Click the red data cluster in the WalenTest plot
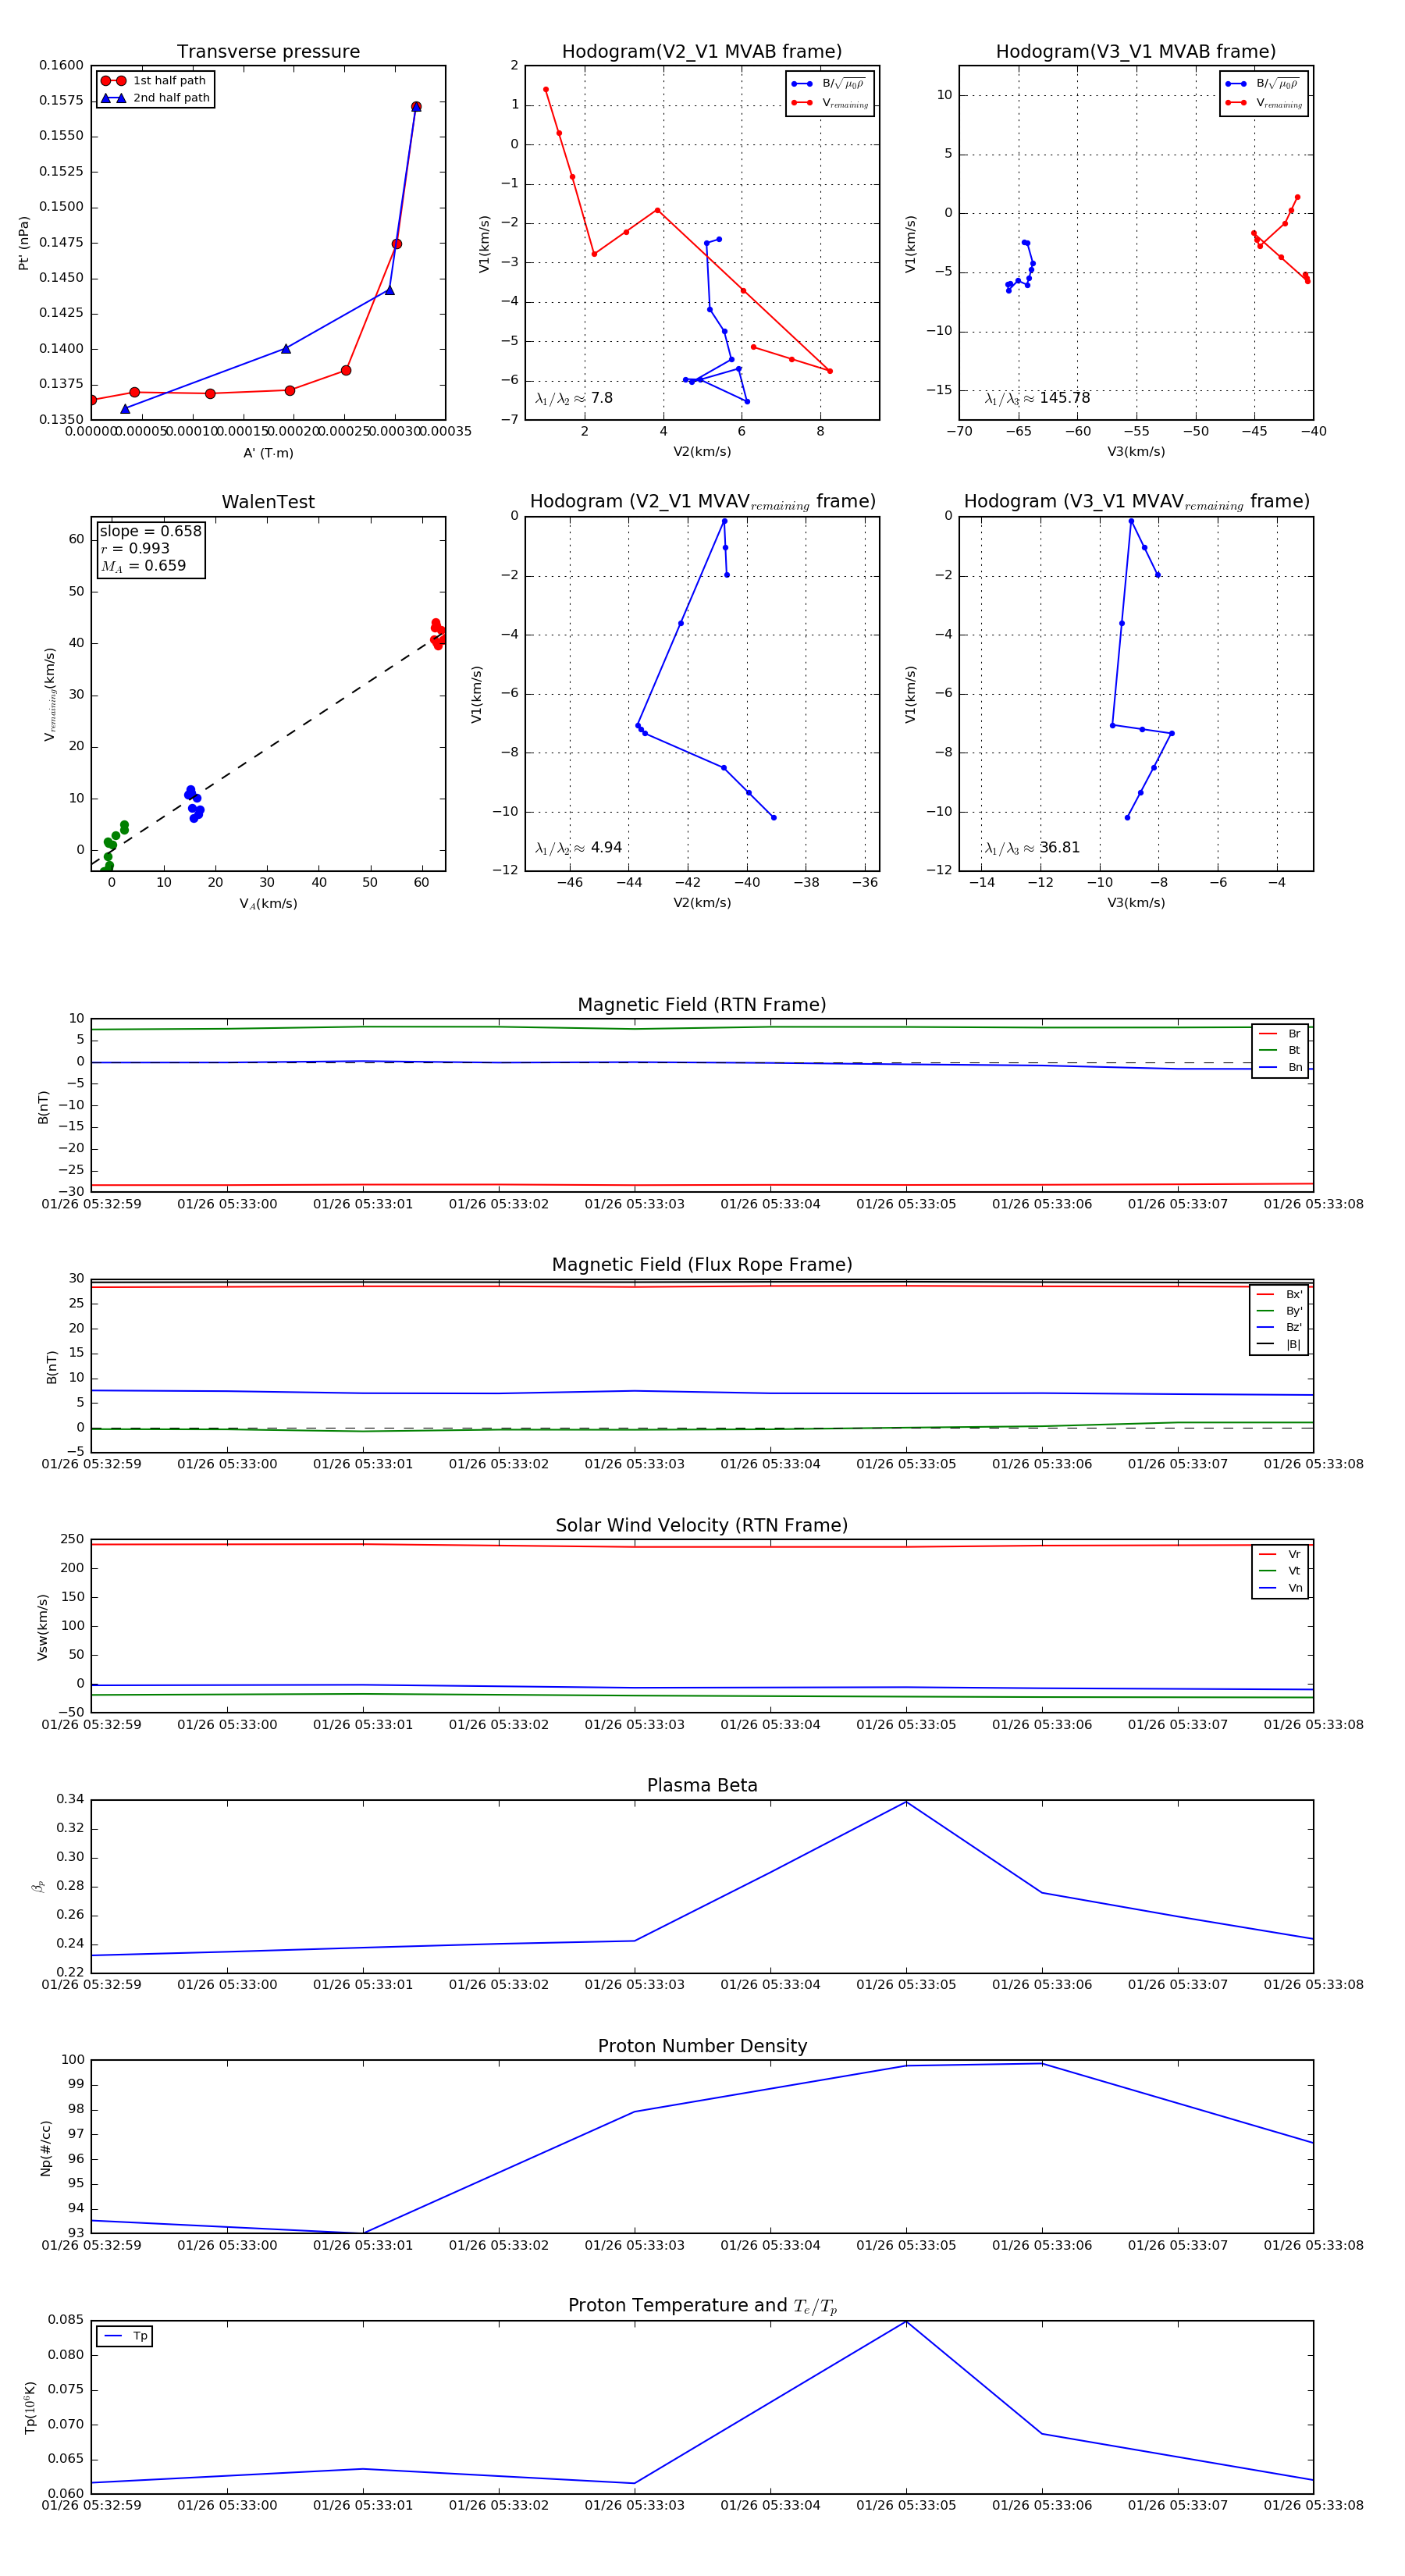1405x2576 pixels. point(437,634)
